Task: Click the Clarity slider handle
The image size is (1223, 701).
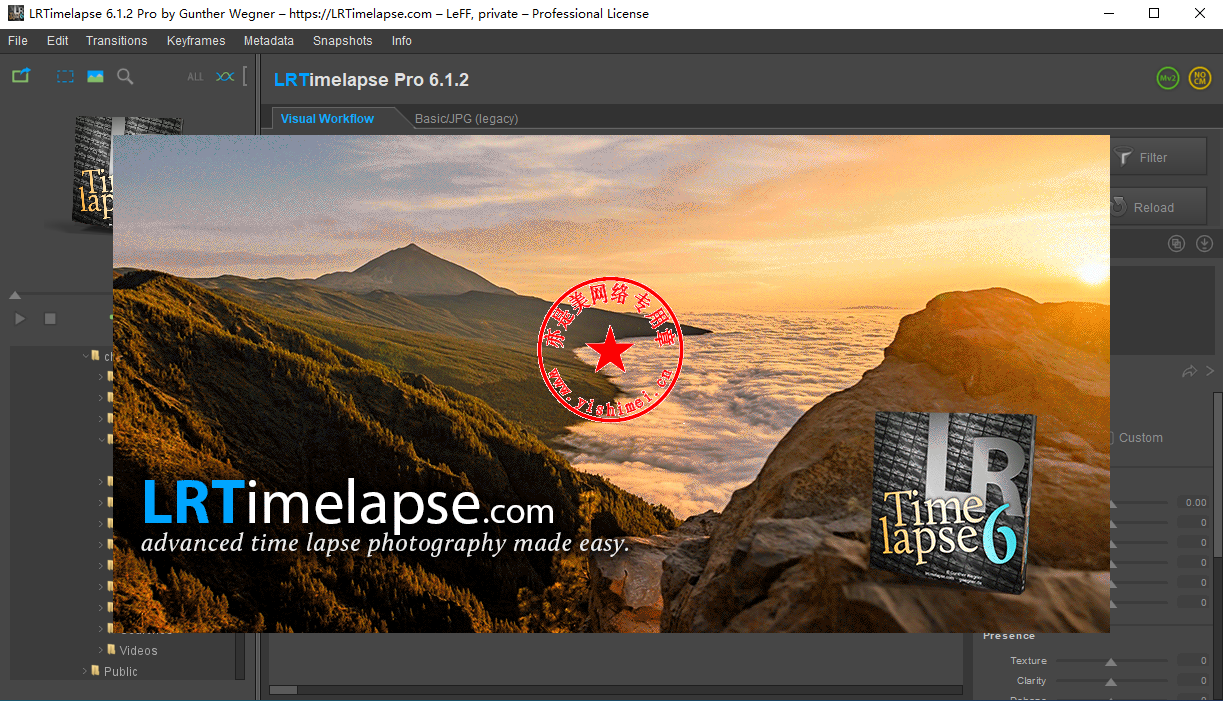Action: [x=1110, y=682]
